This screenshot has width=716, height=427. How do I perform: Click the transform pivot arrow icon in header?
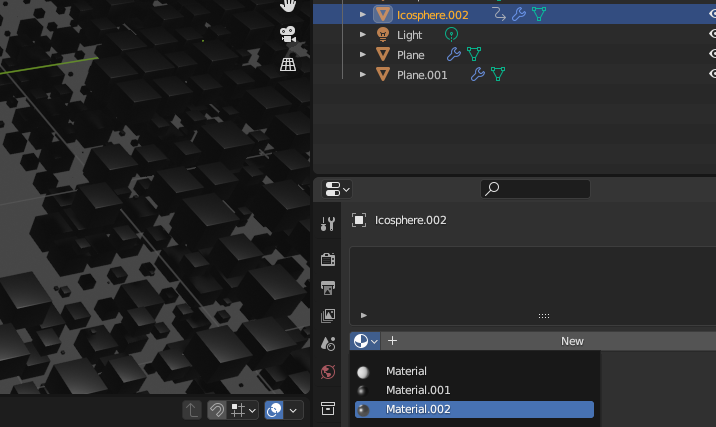(x=192, y=410)
